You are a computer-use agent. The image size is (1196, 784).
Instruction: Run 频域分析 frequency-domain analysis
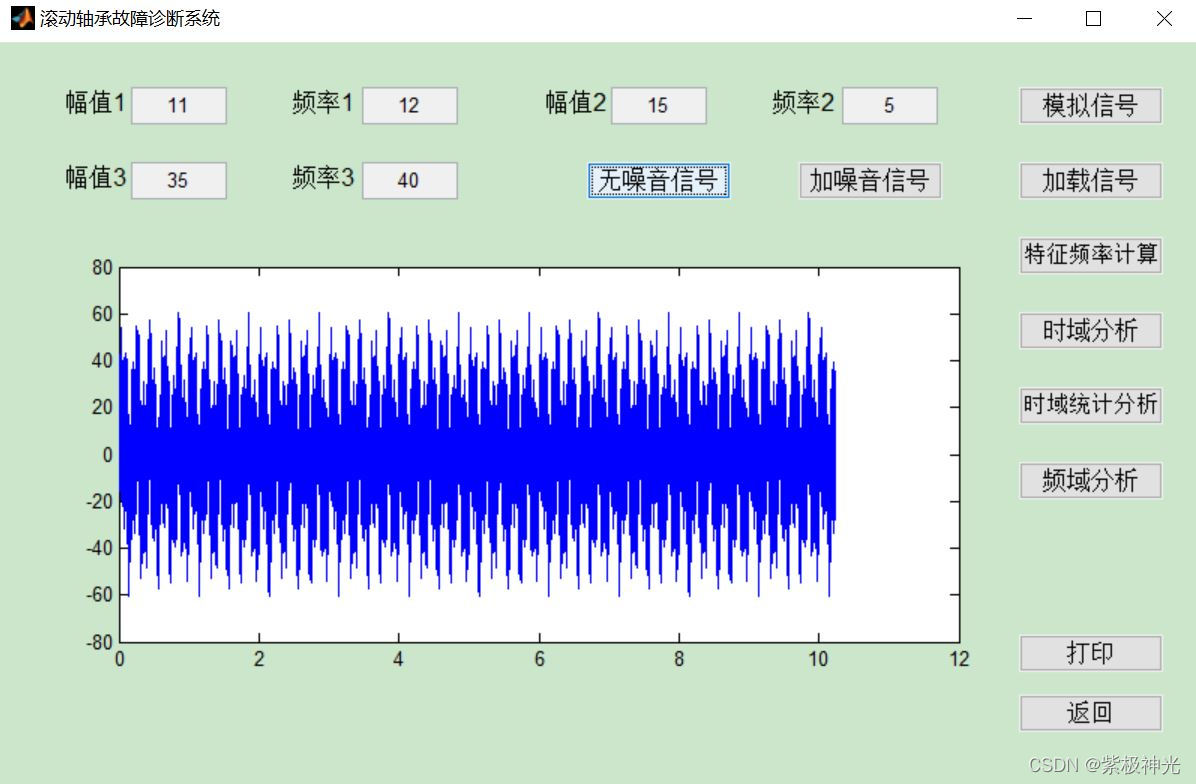point(1091,480)
